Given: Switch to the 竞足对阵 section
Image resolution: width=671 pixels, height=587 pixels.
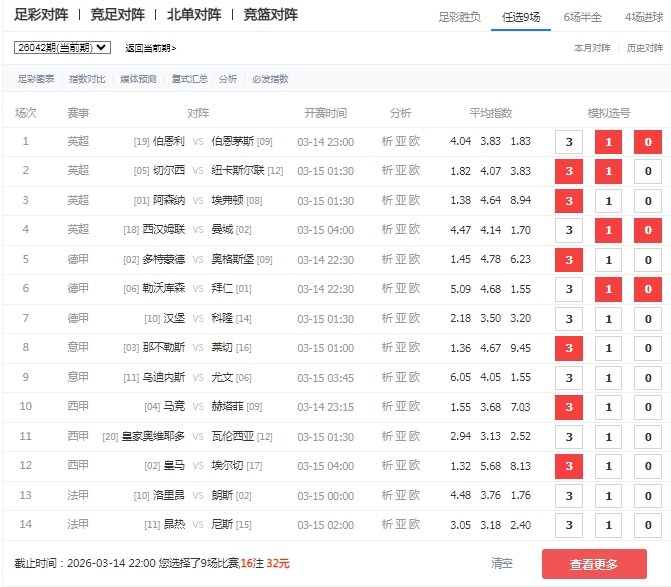Looking at the screenshot, I should pos(117,15).
